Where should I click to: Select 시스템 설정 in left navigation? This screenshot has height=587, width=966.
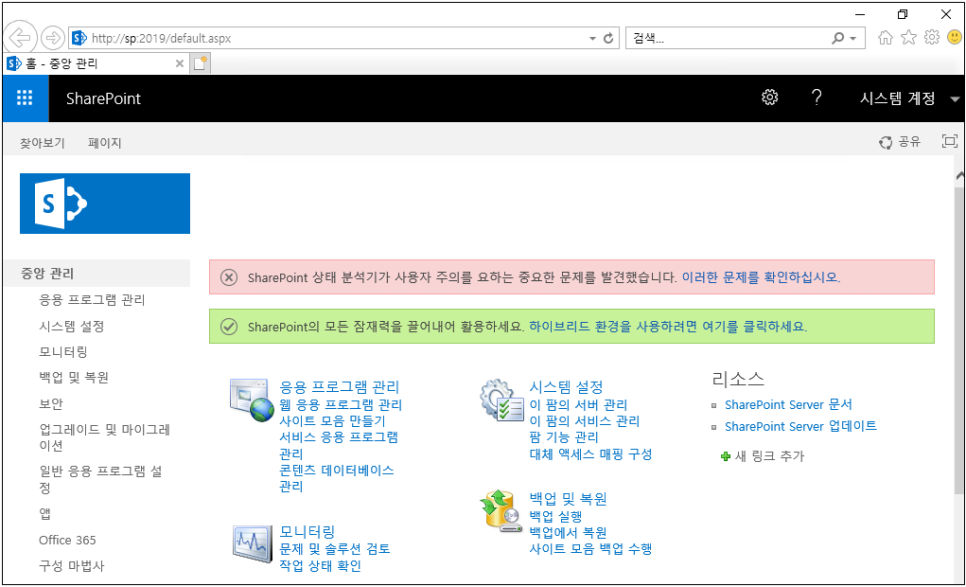71,326
